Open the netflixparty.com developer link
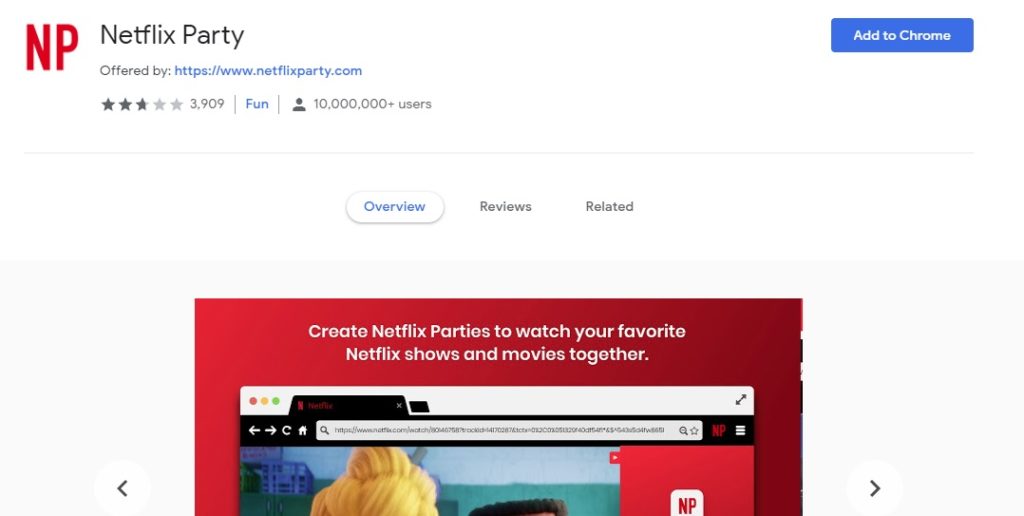The height and width of the screenshot is (516, 1024). 268,71
